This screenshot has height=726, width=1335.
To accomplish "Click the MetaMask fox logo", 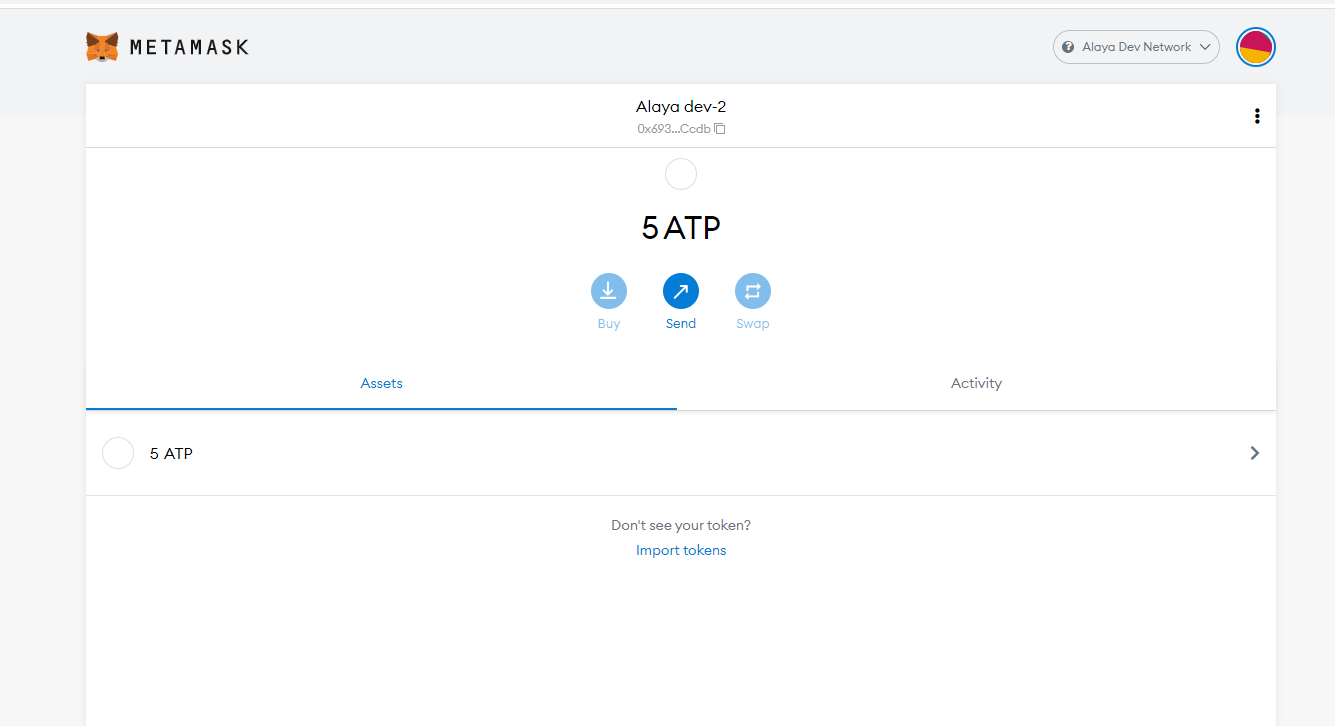I will tap(102, 47).
